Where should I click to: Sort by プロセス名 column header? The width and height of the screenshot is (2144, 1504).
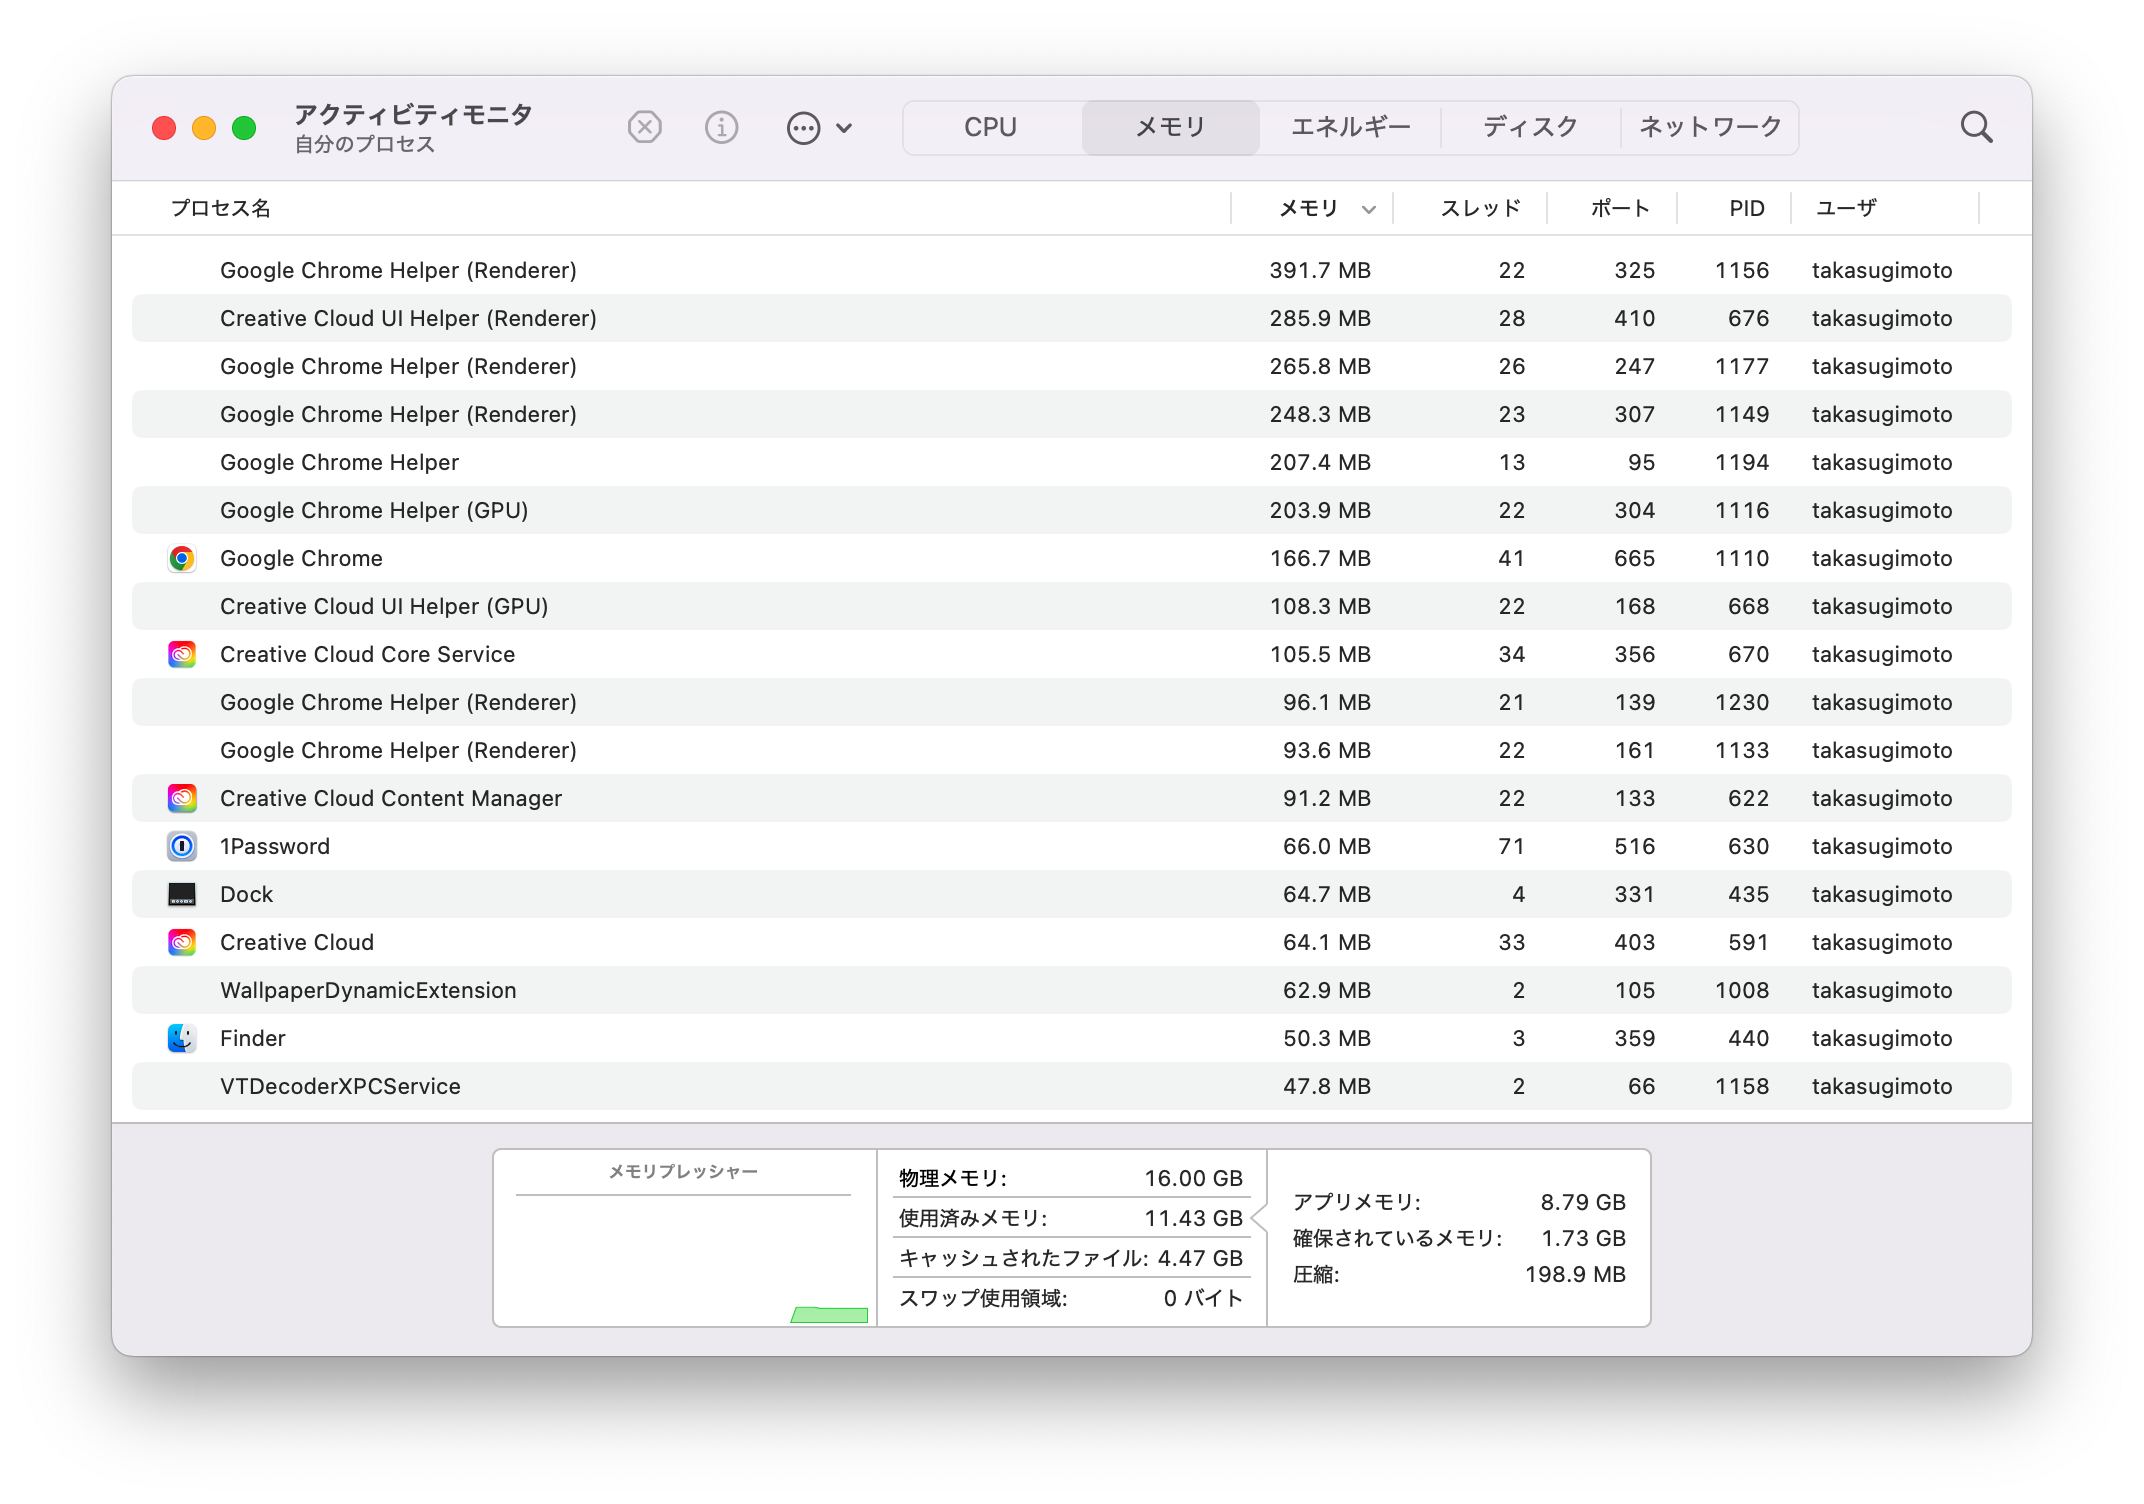[220, 208]
